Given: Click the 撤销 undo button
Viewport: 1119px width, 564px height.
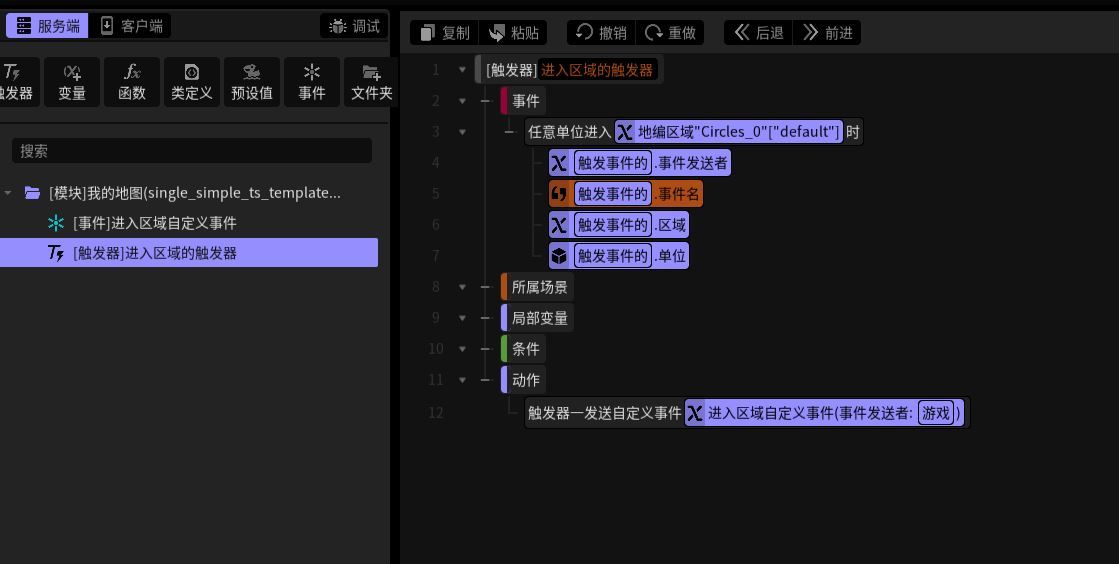Looking at the screenshot, I should 602,33.
